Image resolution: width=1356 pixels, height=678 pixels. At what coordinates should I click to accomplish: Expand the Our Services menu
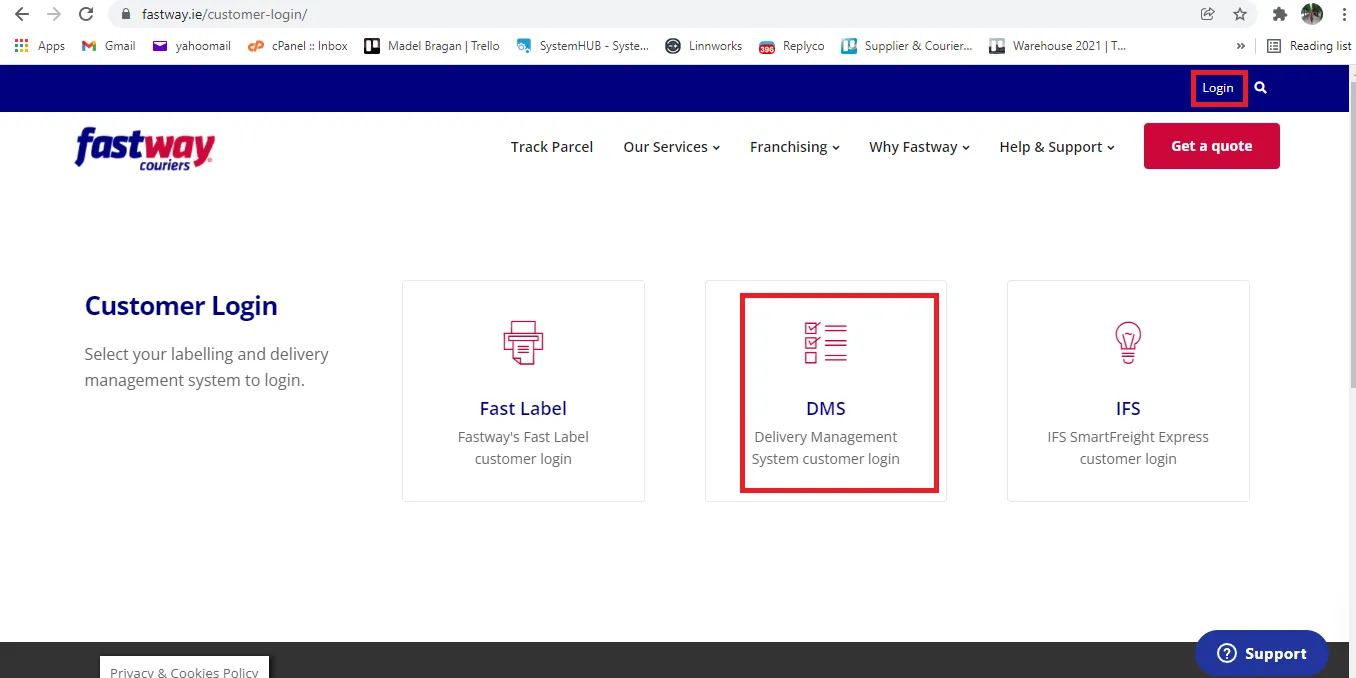tap(672, 147)
